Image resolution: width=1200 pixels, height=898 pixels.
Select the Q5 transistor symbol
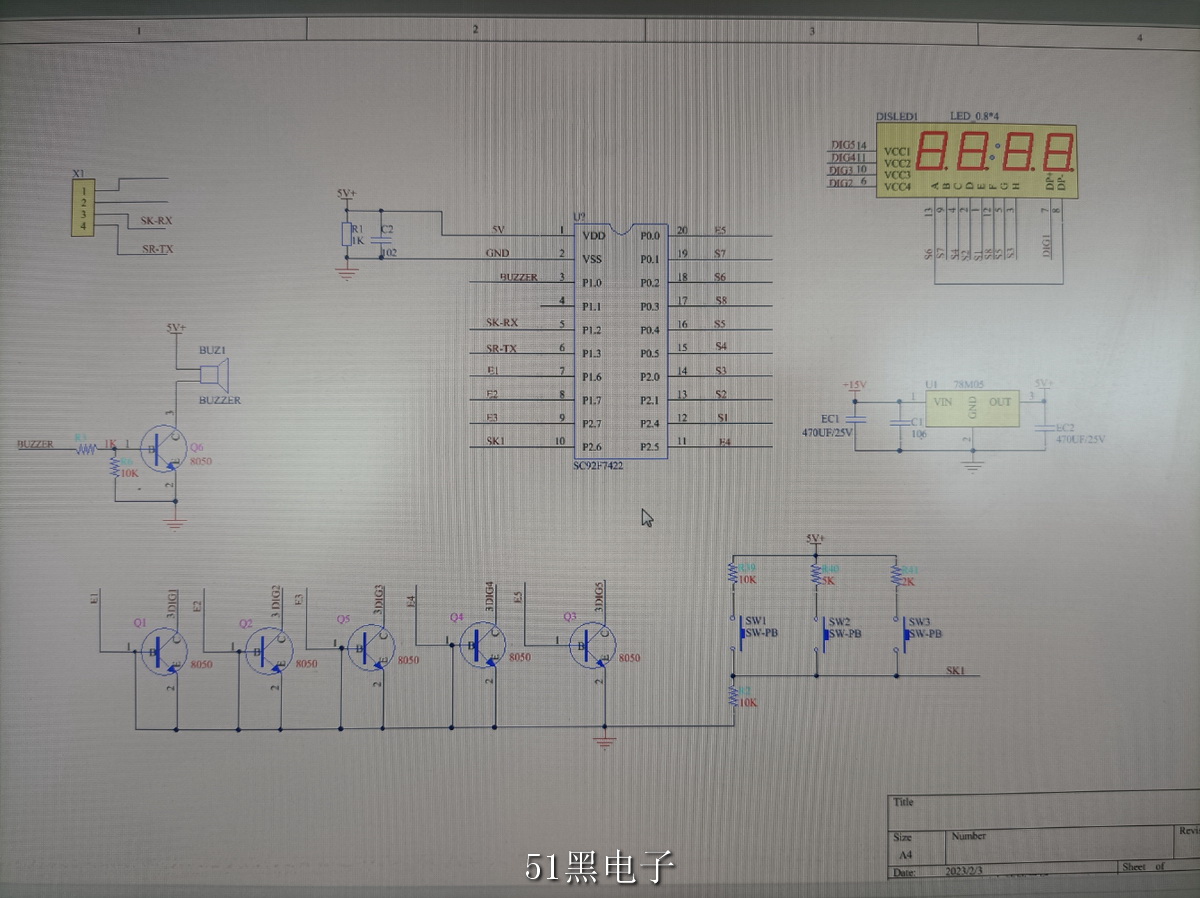(371, 648)
